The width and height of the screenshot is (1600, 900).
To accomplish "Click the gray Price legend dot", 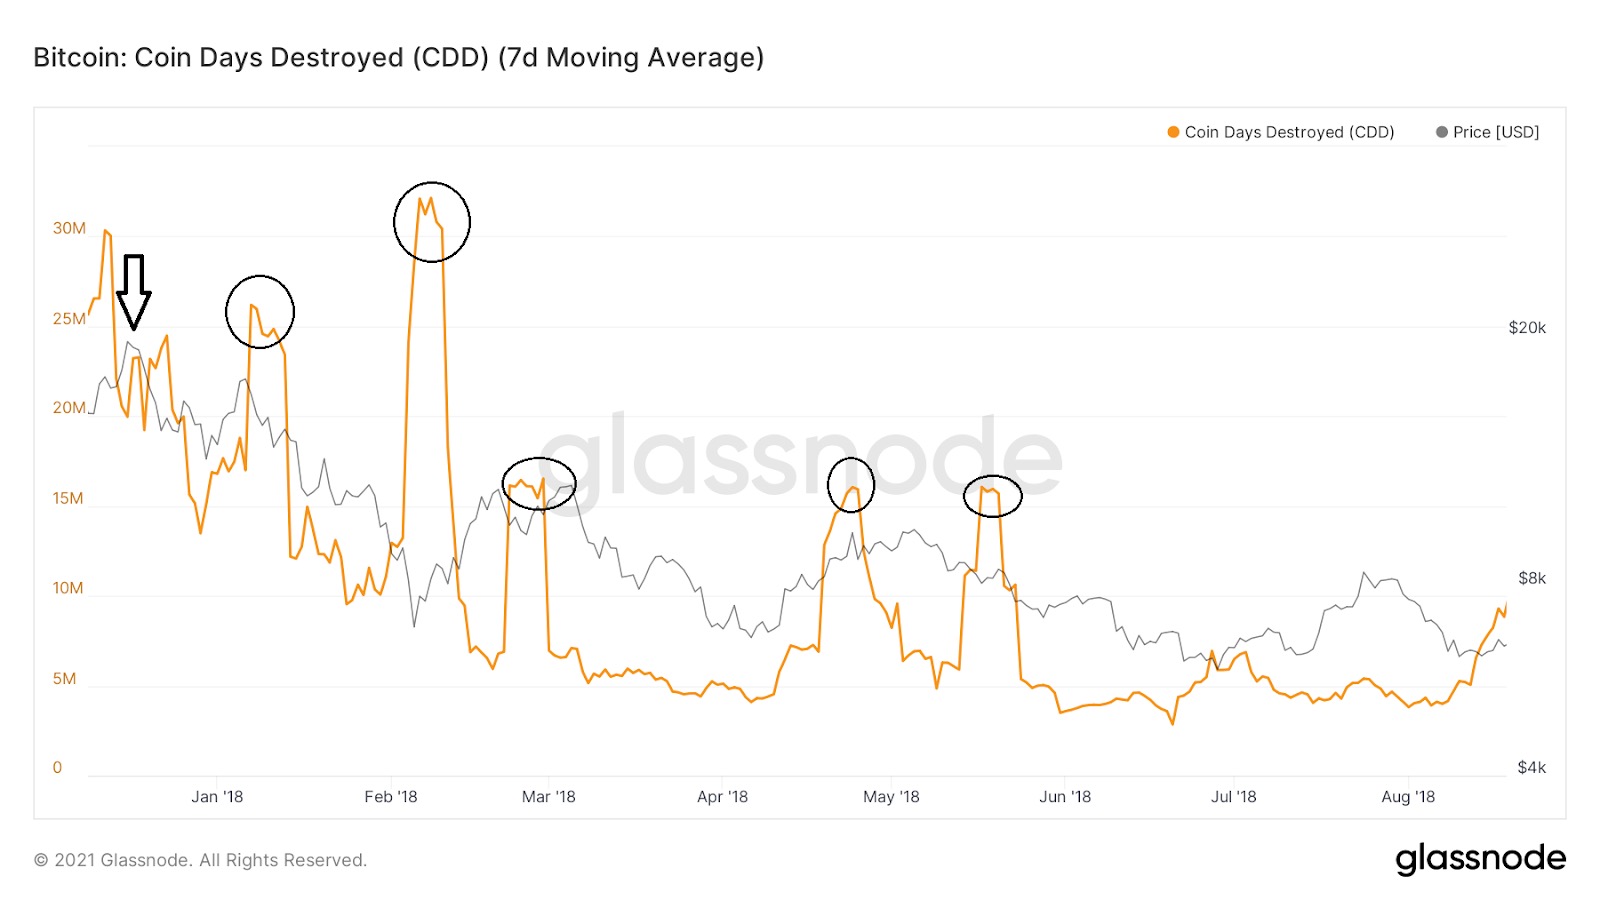I will pyautogui.click(x=1441, y=132).
